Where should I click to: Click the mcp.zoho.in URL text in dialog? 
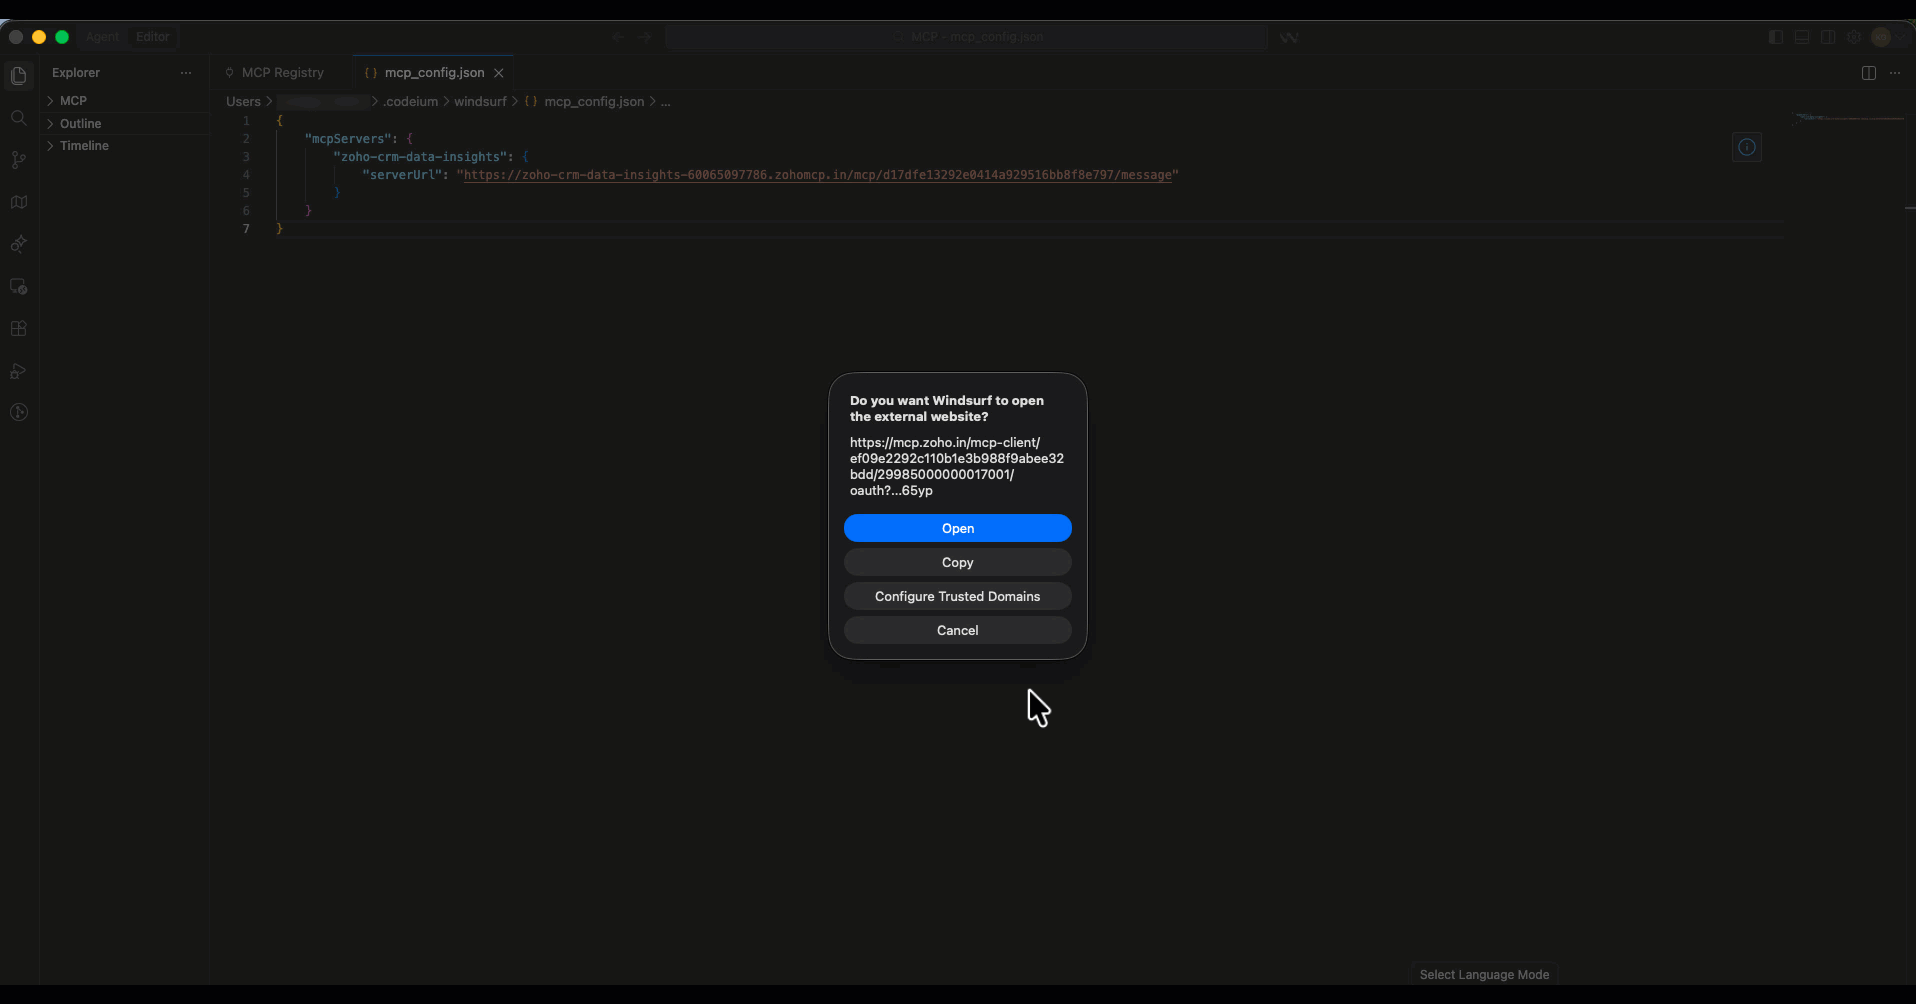(x=957, y=467)
